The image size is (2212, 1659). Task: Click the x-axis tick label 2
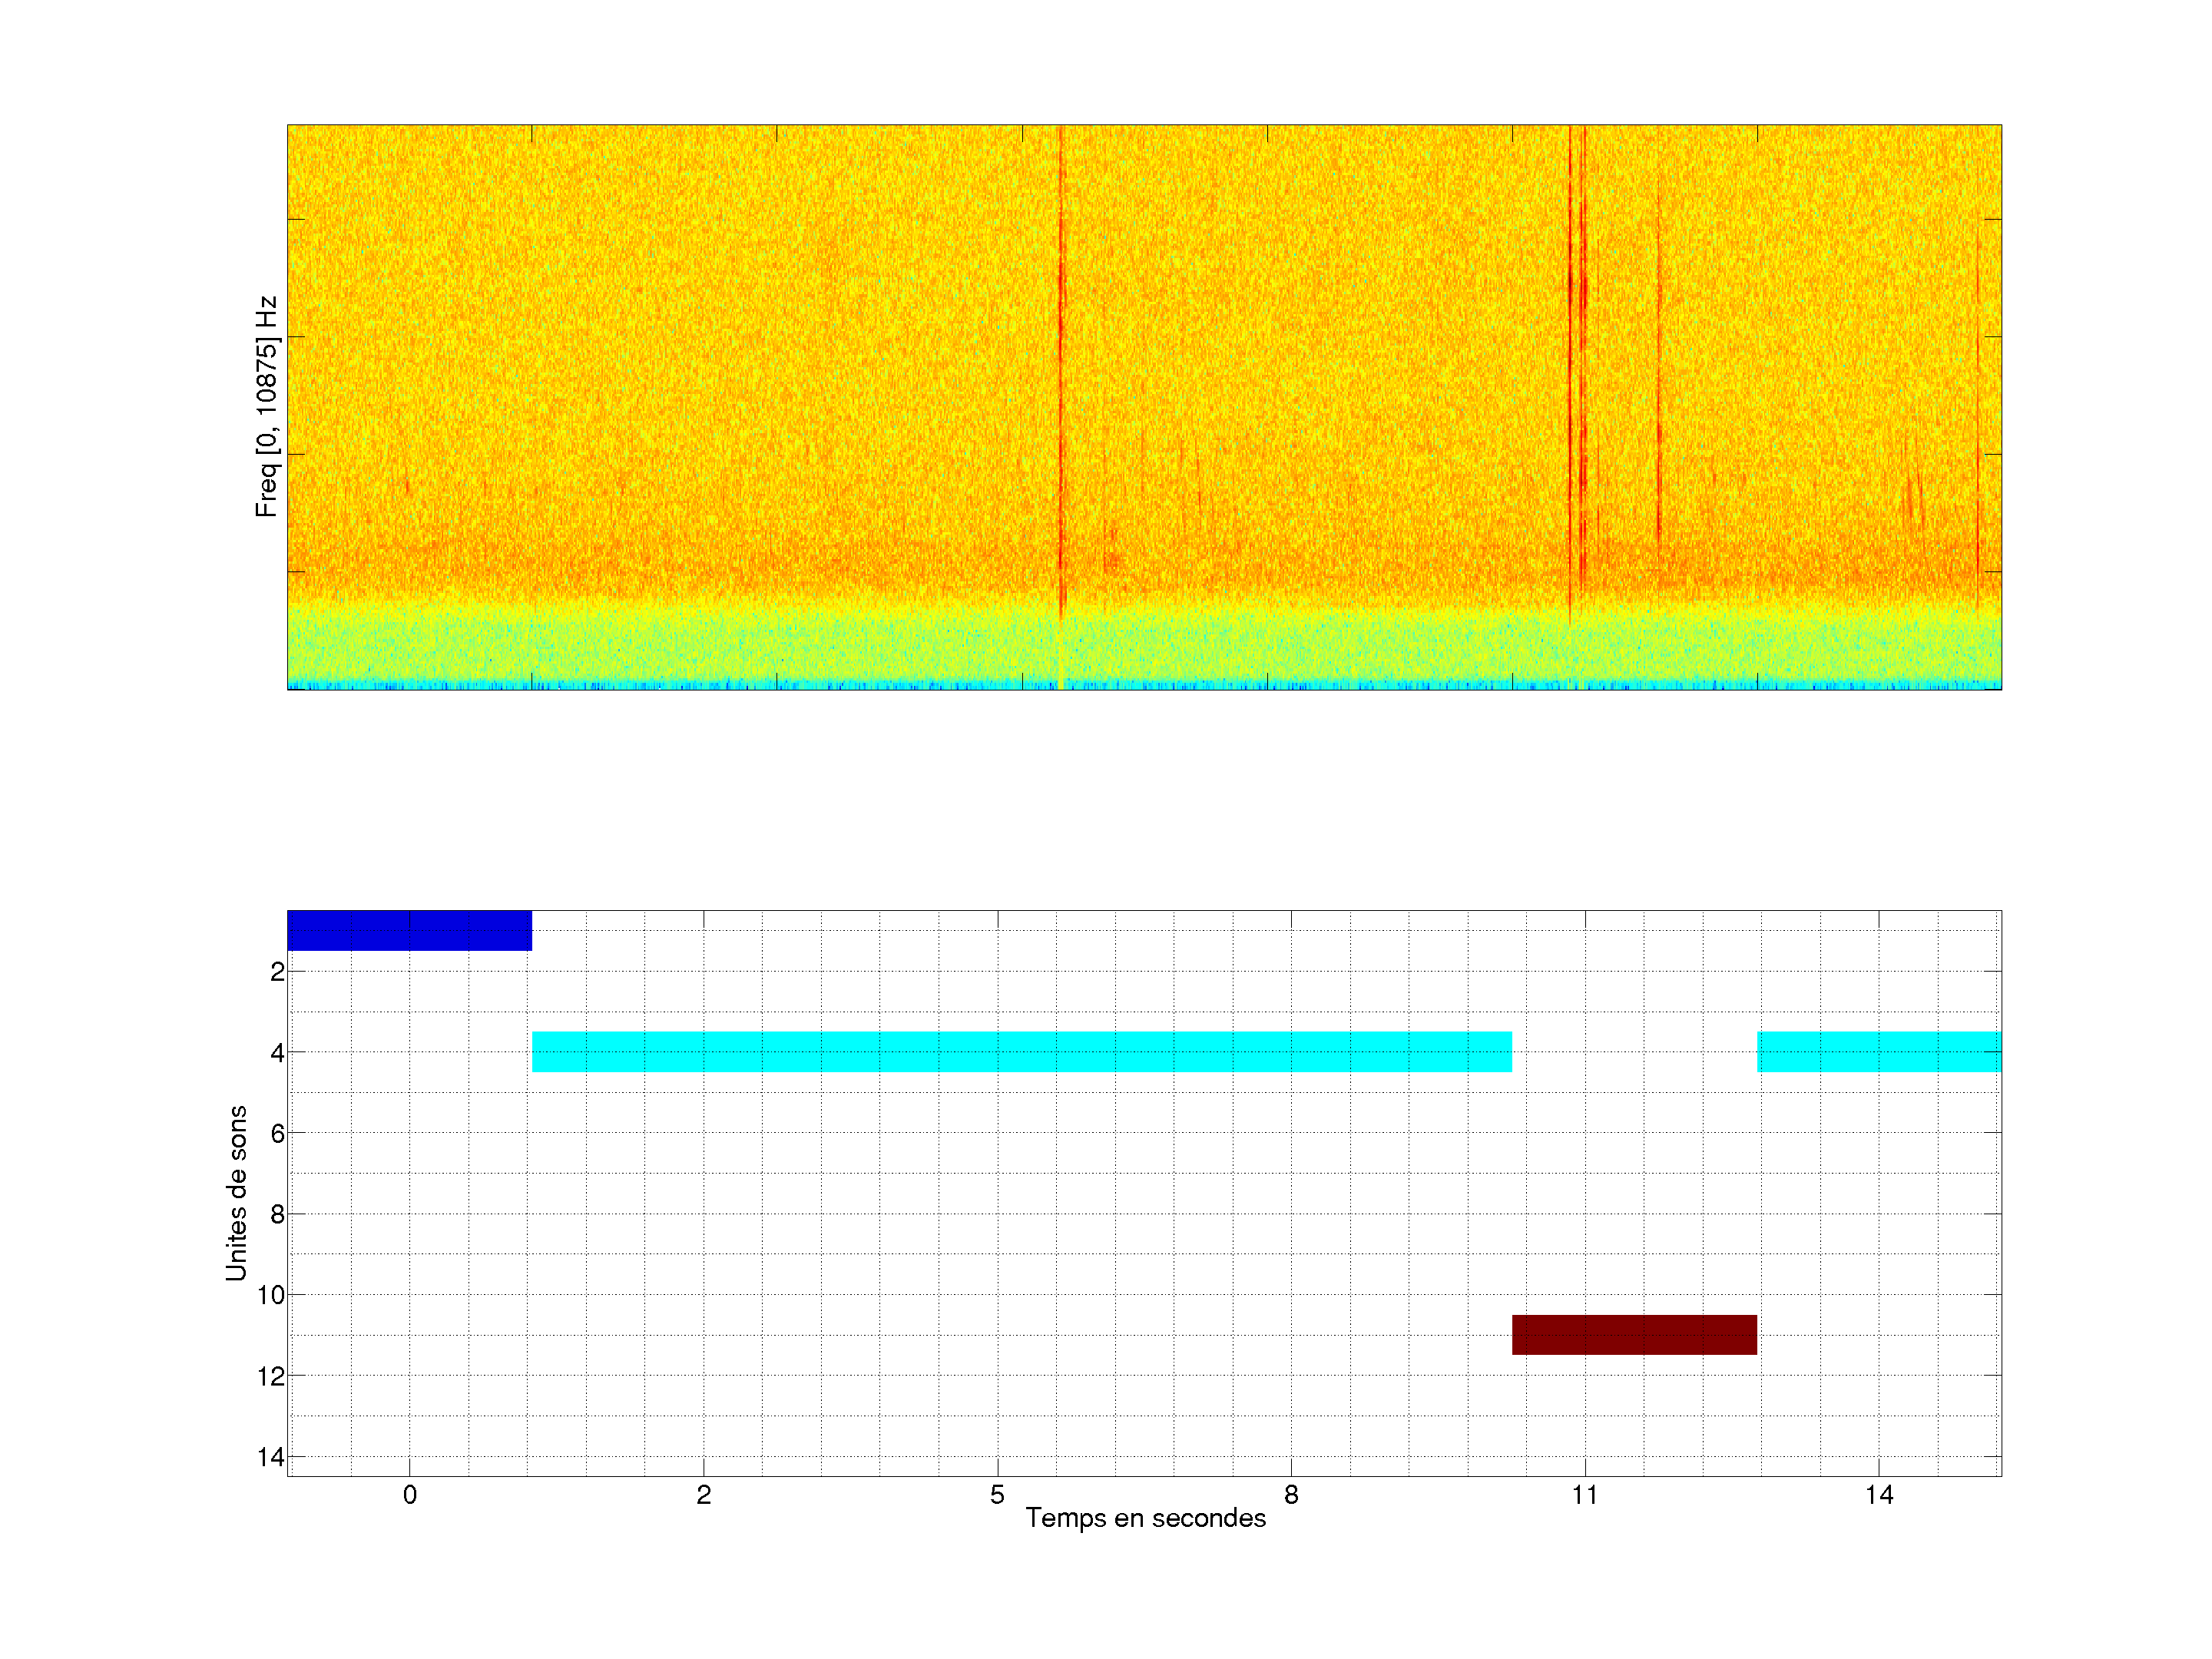704,1495
